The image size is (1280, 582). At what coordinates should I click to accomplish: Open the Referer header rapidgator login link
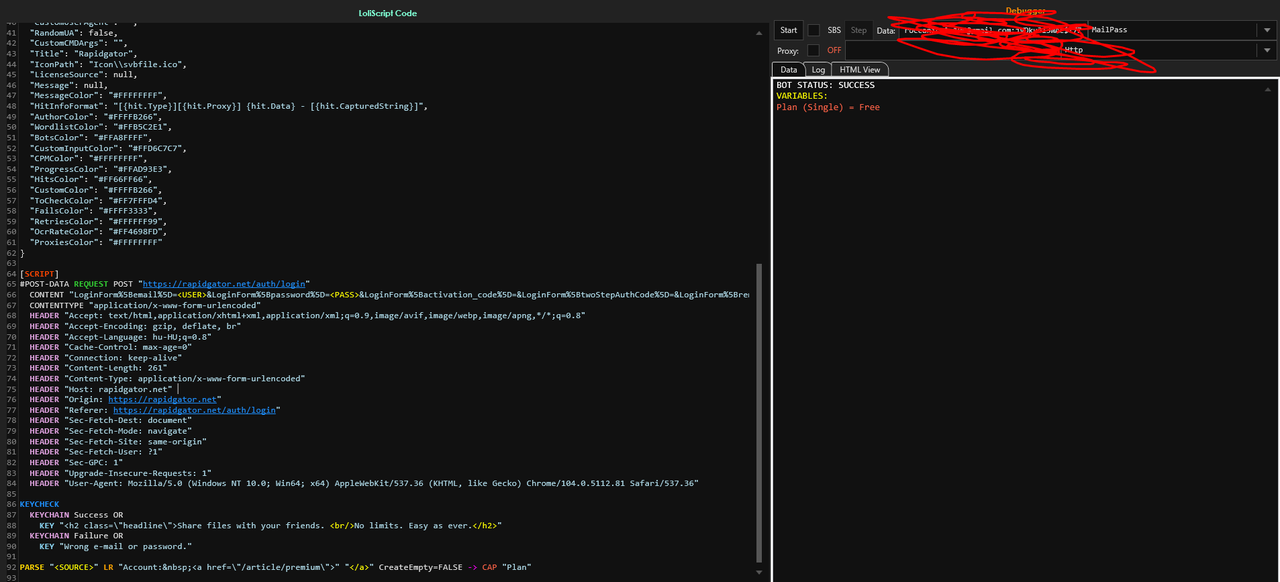click(194, 410)
